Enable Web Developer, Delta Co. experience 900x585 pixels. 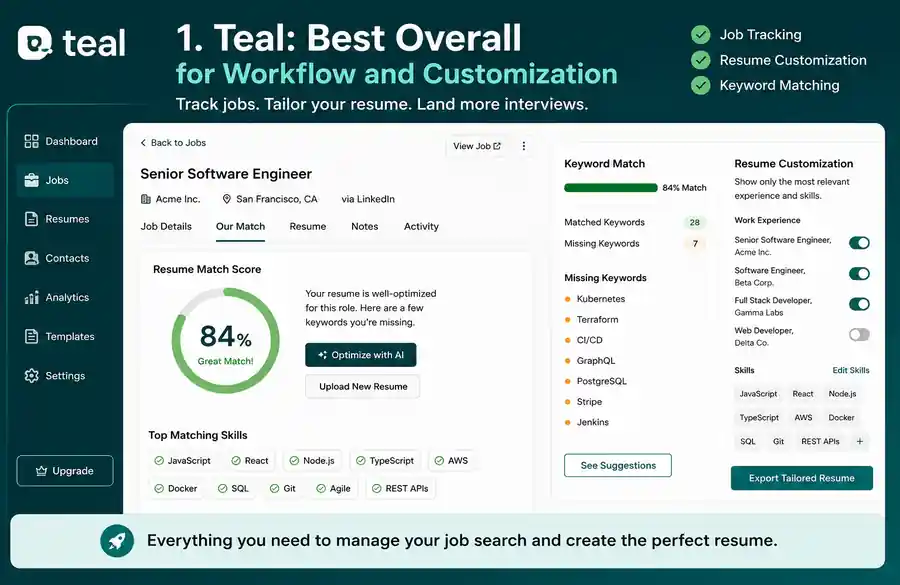[x=859, y=334]
